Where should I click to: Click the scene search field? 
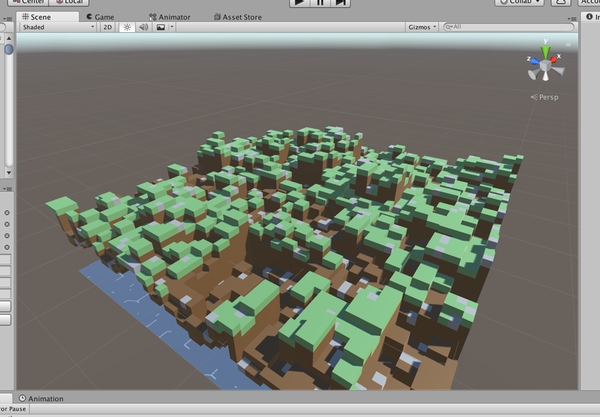(509, 27)
